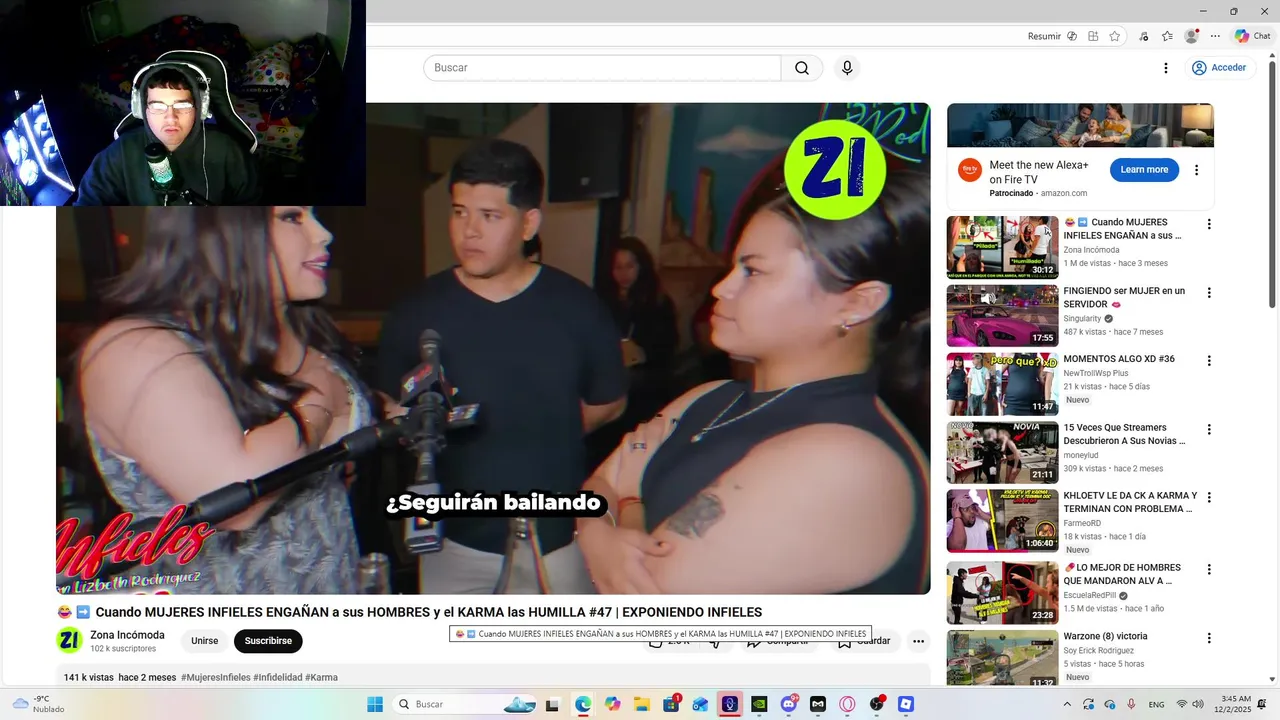This screenshot has width=1280, height=720.
Task: Open Opera GX from taskbar
Action: pos(847,704)
